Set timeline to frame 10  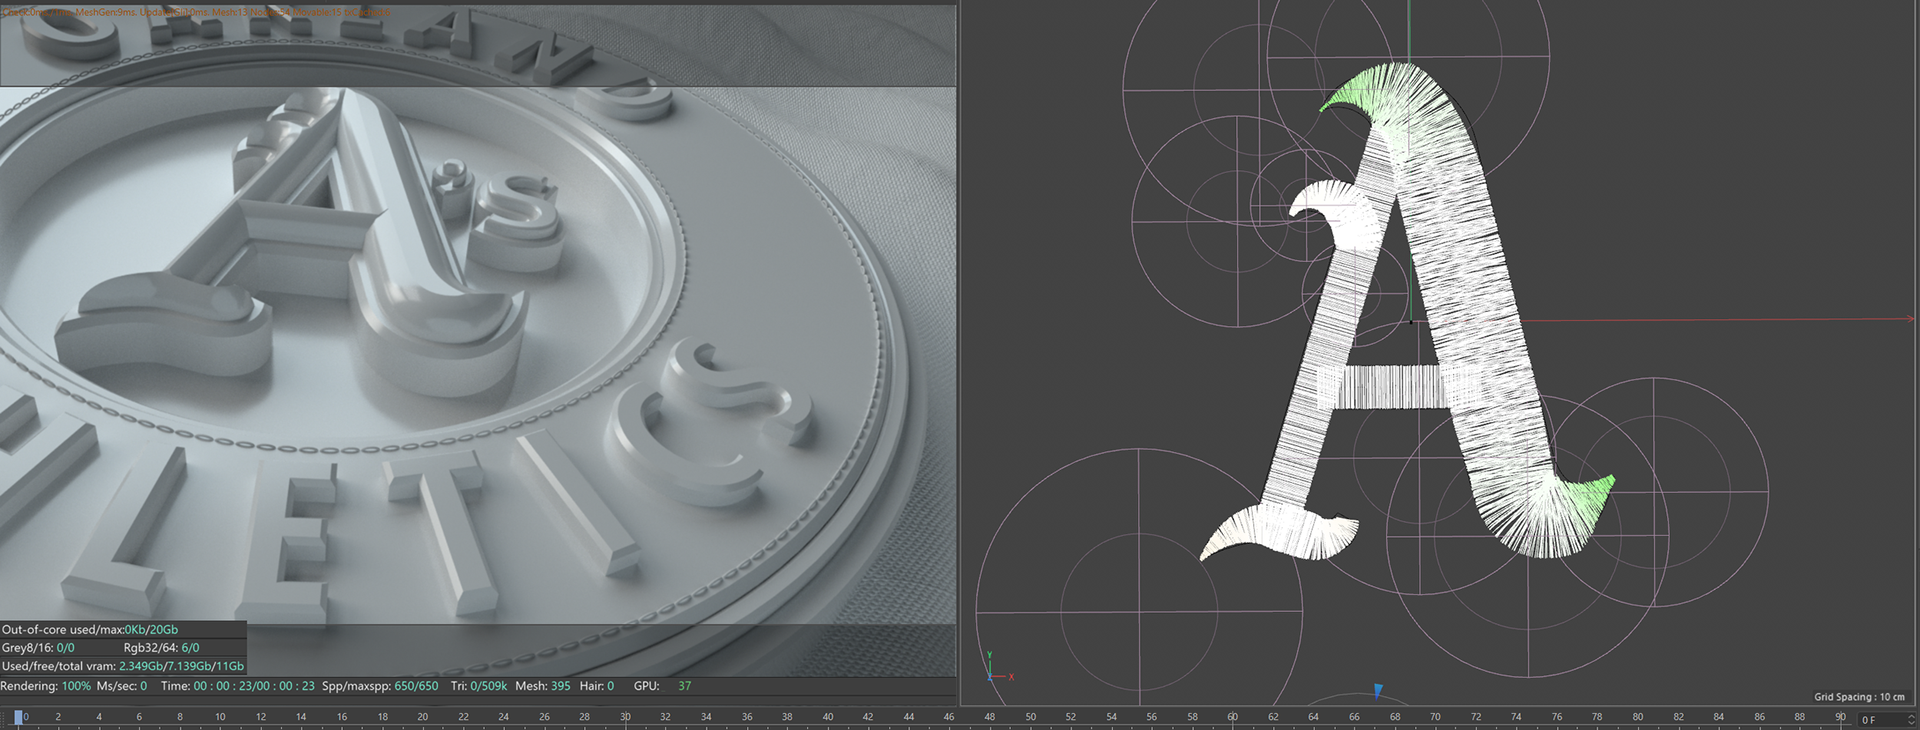220,717
